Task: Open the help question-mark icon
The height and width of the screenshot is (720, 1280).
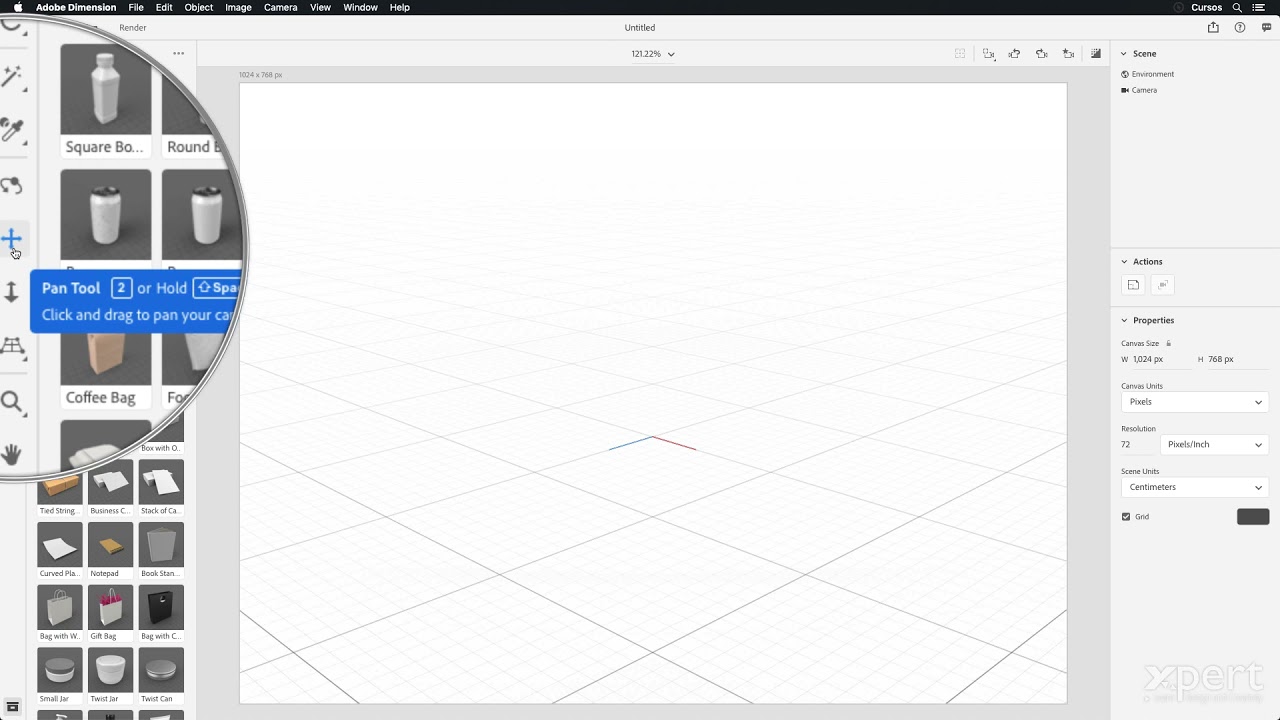Action: [x=1240, y=28]
